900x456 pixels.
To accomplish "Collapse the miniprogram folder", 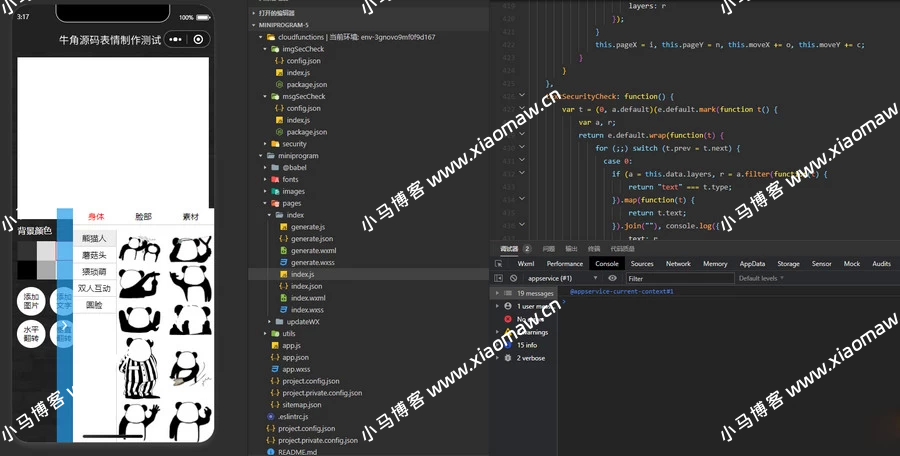I will tap(261, 156).
